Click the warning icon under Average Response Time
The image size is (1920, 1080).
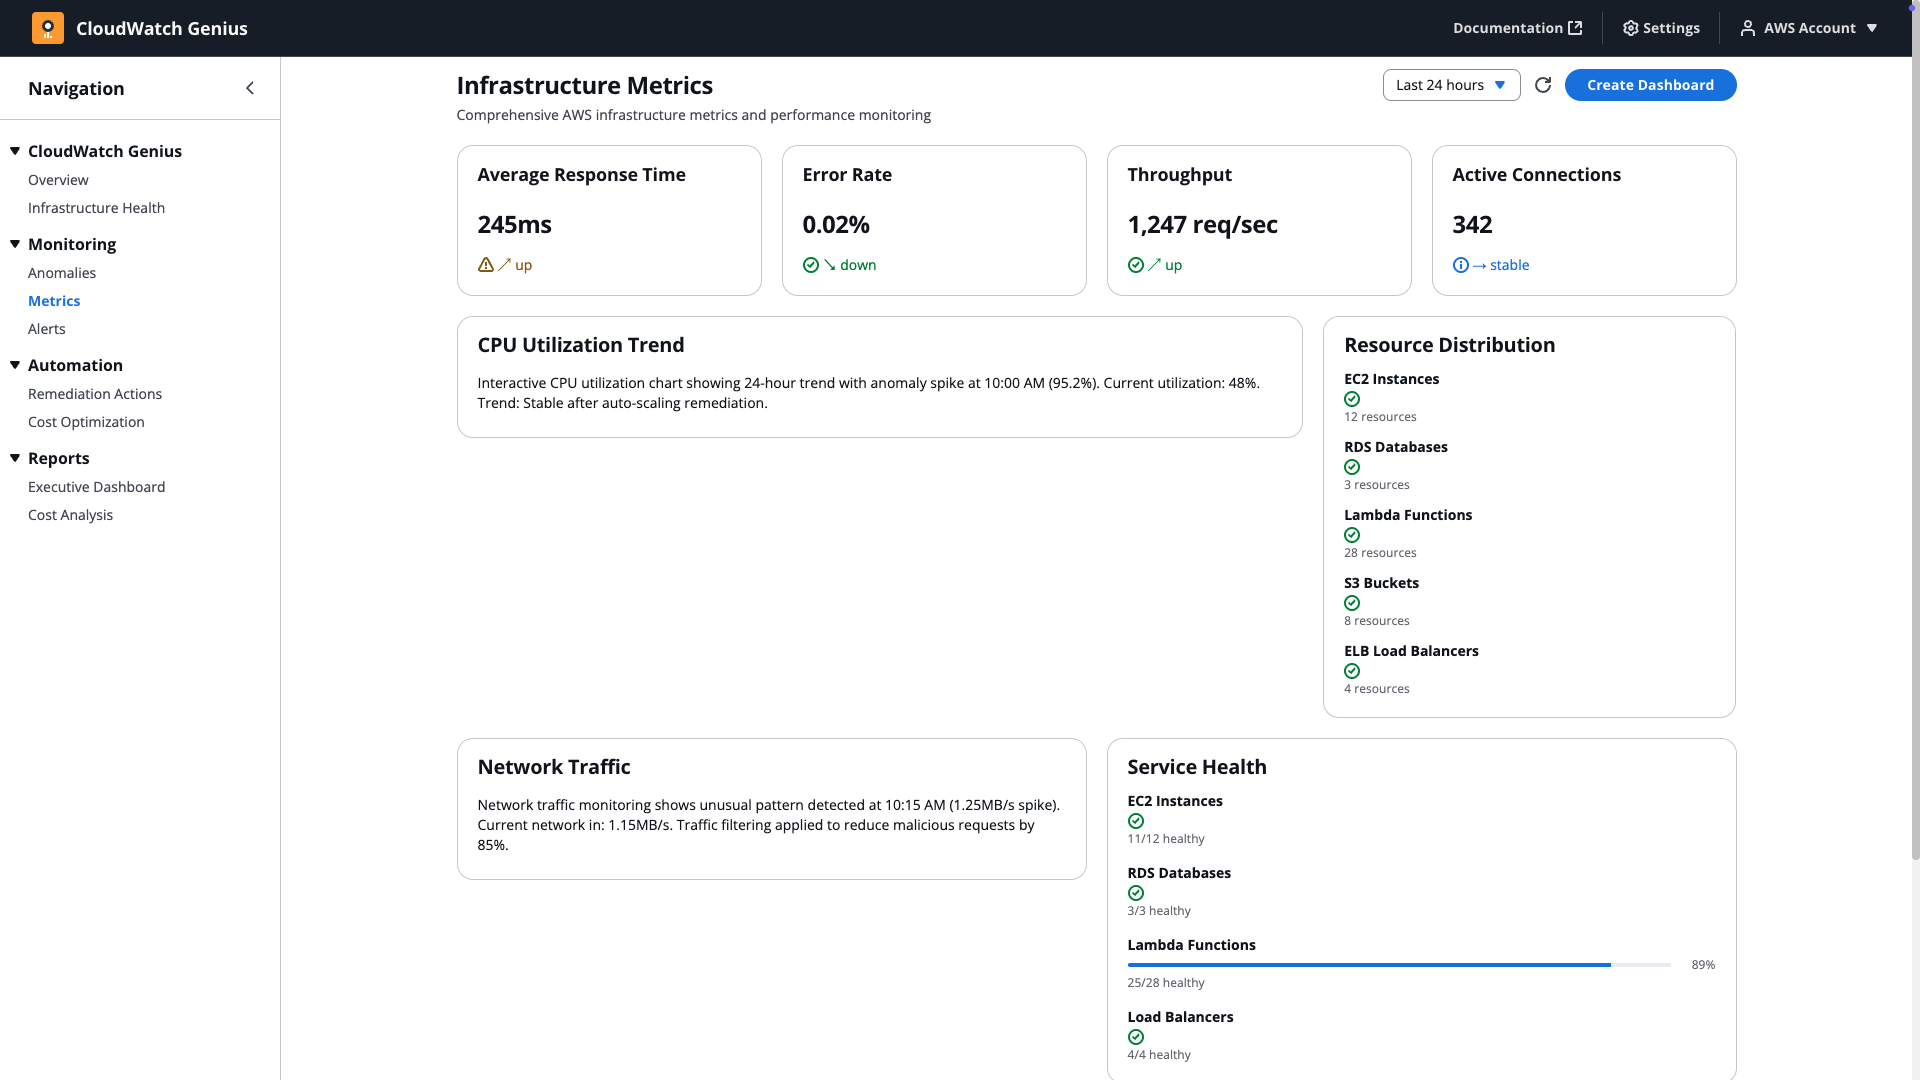486,265
